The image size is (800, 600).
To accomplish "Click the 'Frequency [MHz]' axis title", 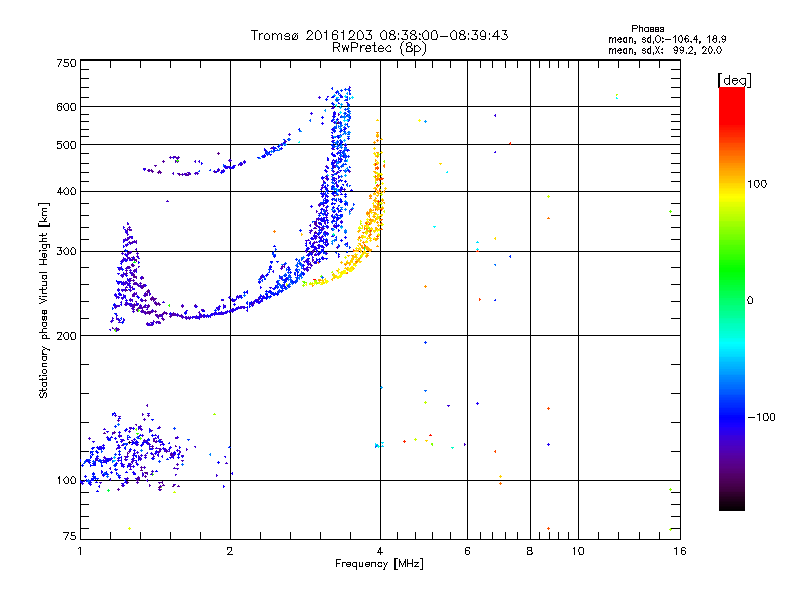I will (x=379, y=564).
